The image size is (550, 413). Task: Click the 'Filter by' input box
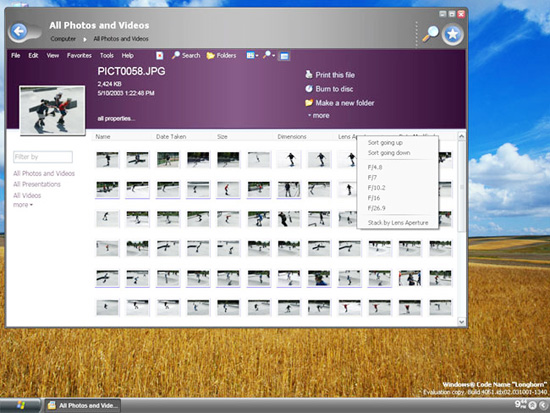[x=43, y=157]
